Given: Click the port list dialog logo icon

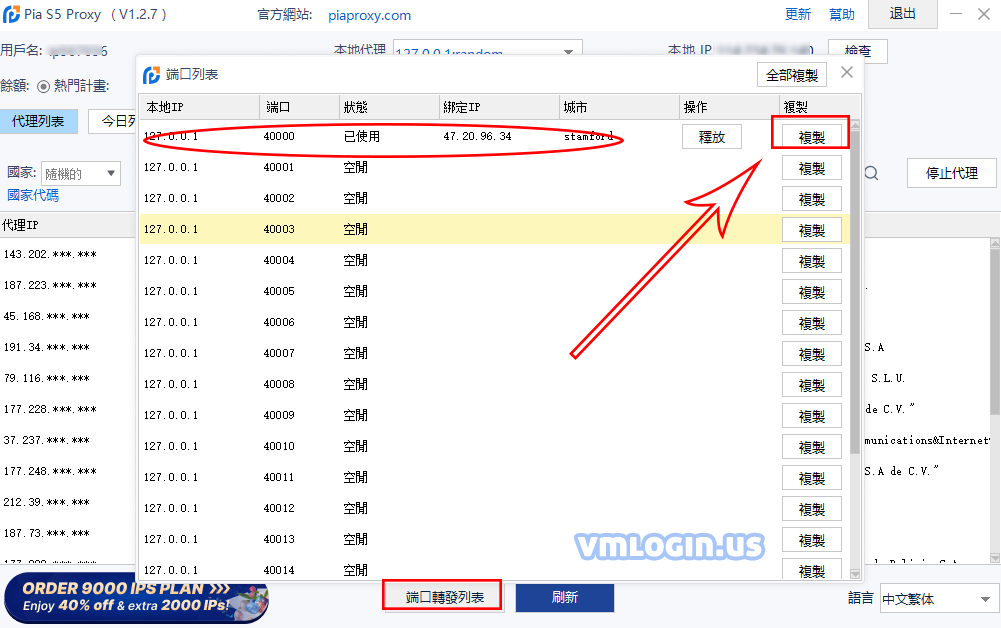Looking at the screenshot, I should [151, 75].
